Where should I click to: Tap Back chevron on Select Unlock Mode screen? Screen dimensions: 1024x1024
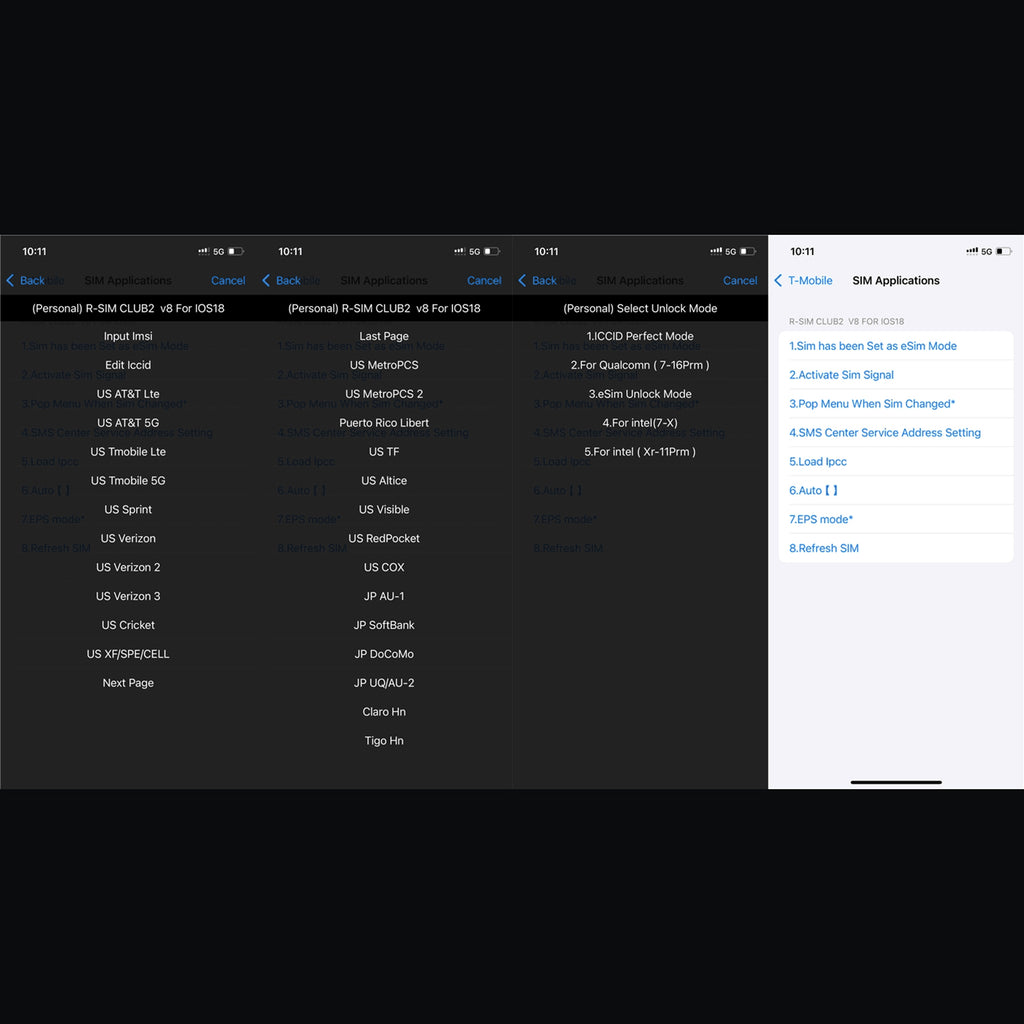coord(523,281)
